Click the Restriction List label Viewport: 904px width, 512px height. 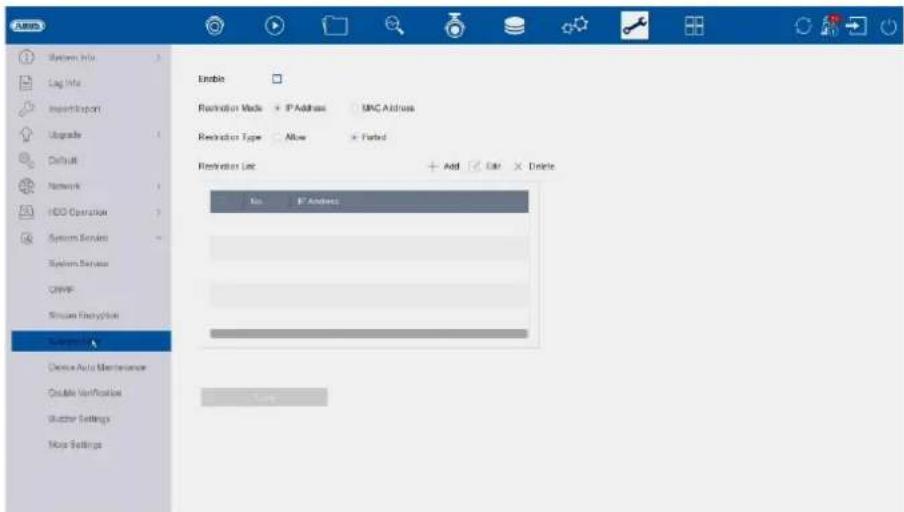(x=227, y=166)
